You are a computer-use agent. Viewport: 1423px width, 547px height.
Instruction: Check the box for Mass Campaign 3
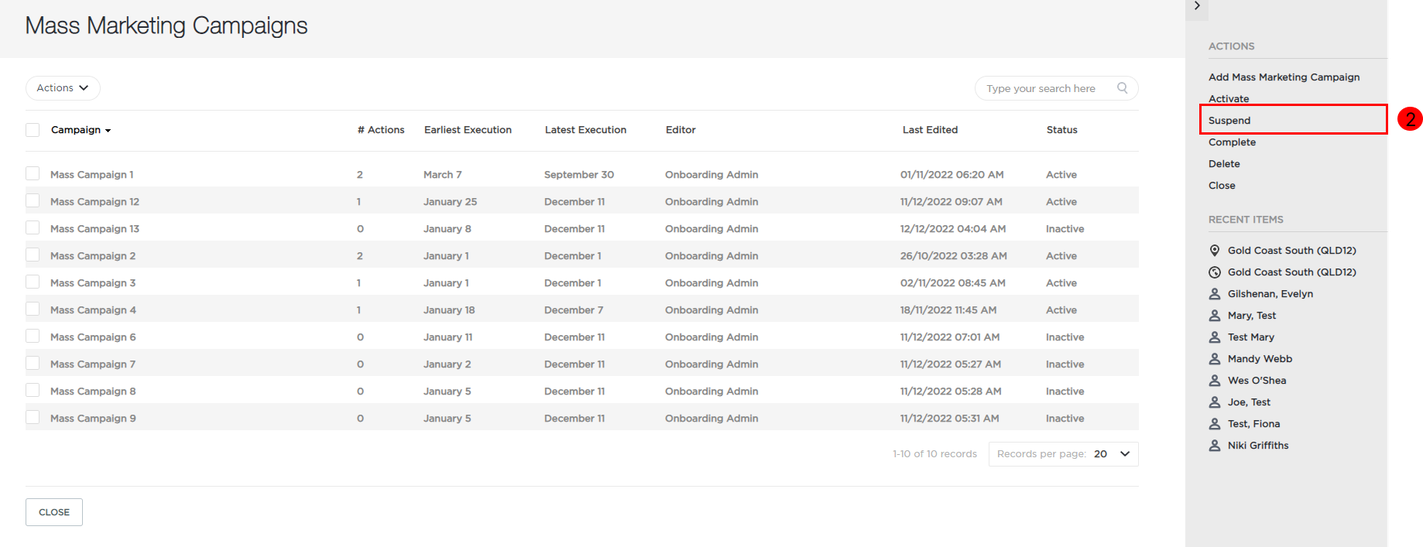33,282
